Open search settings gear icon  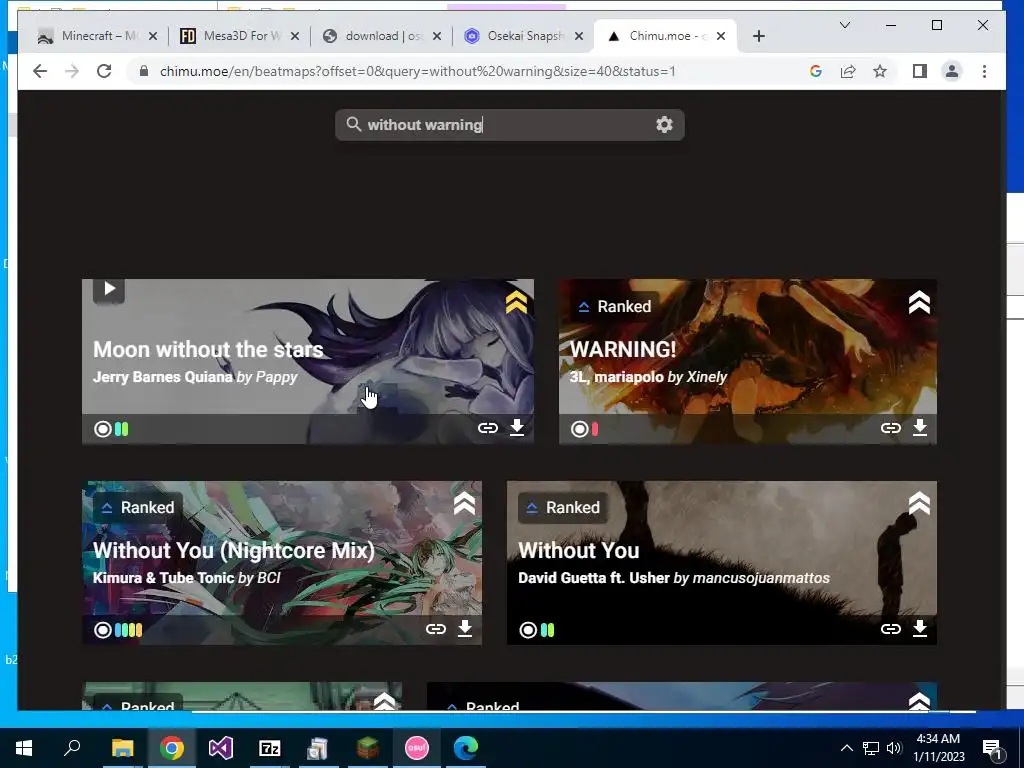coord(664,124)
